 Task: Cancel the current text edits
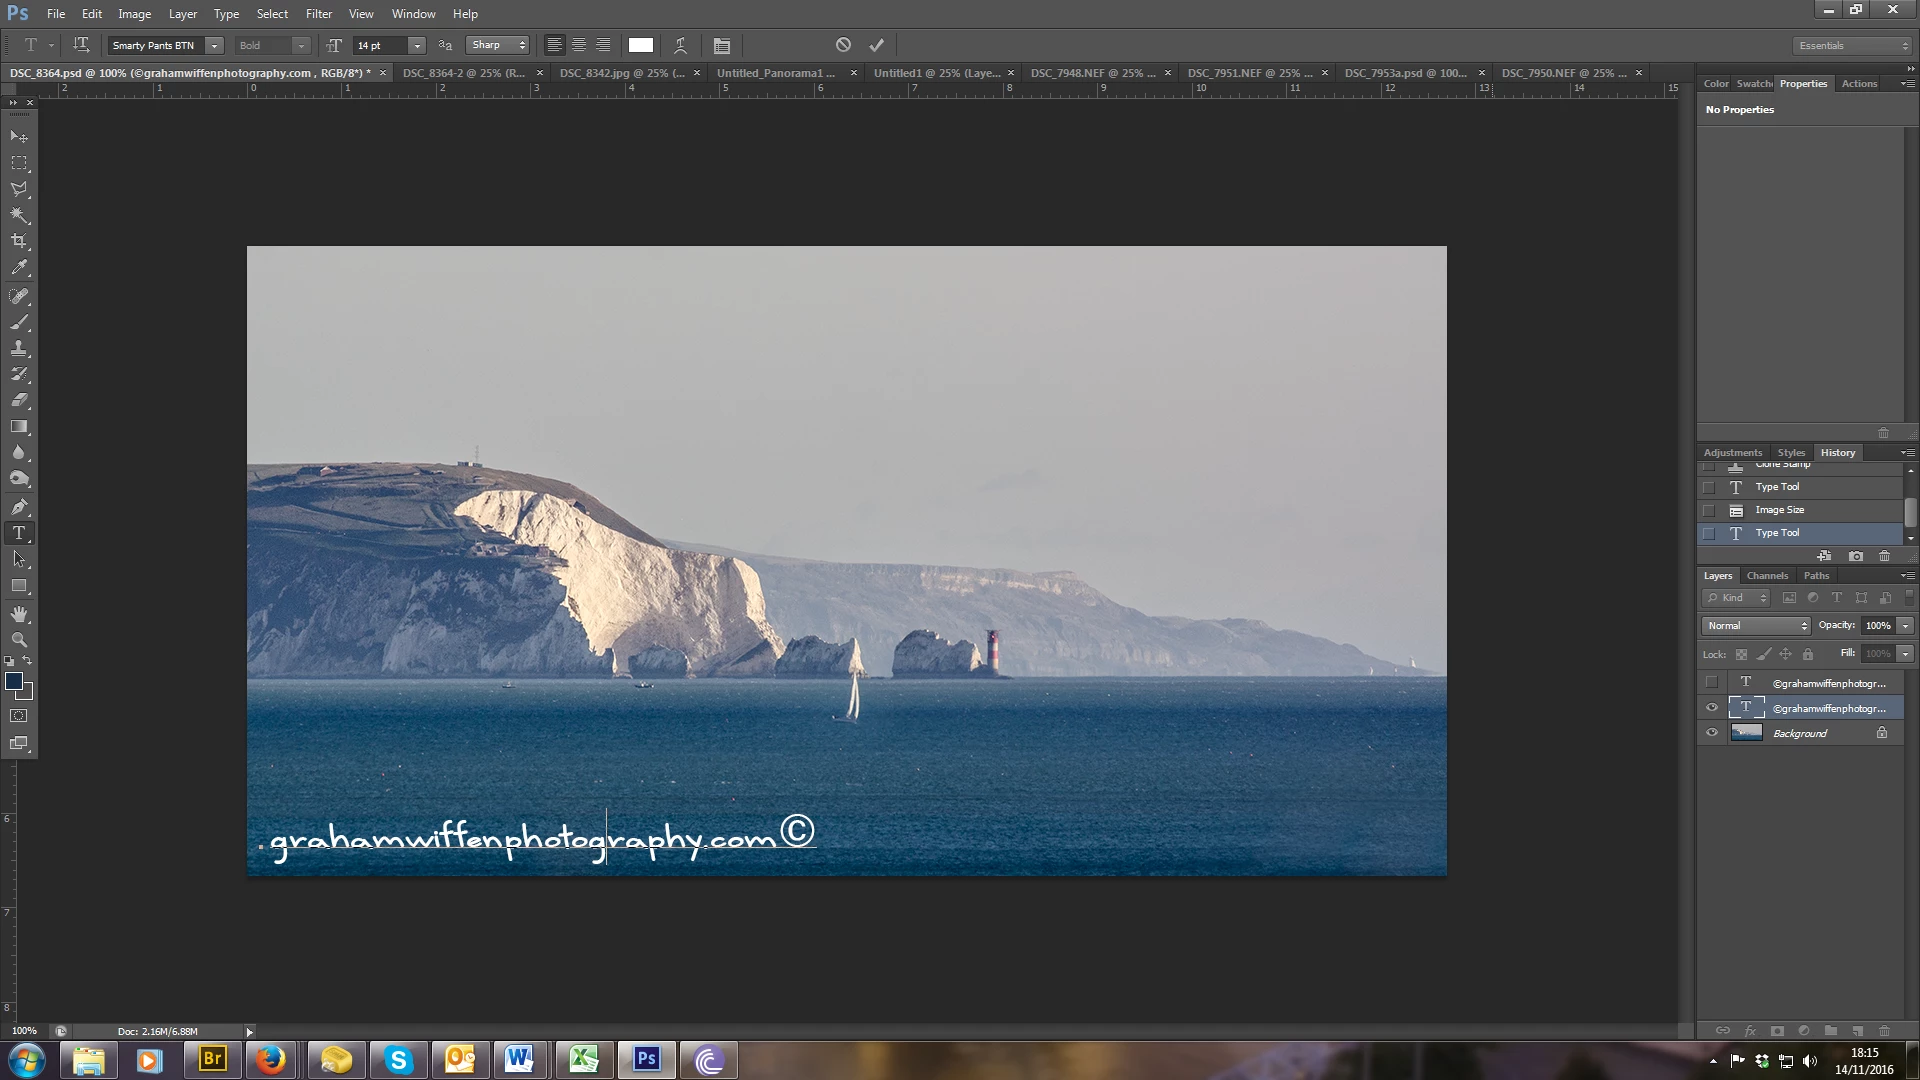coord(843,45)
